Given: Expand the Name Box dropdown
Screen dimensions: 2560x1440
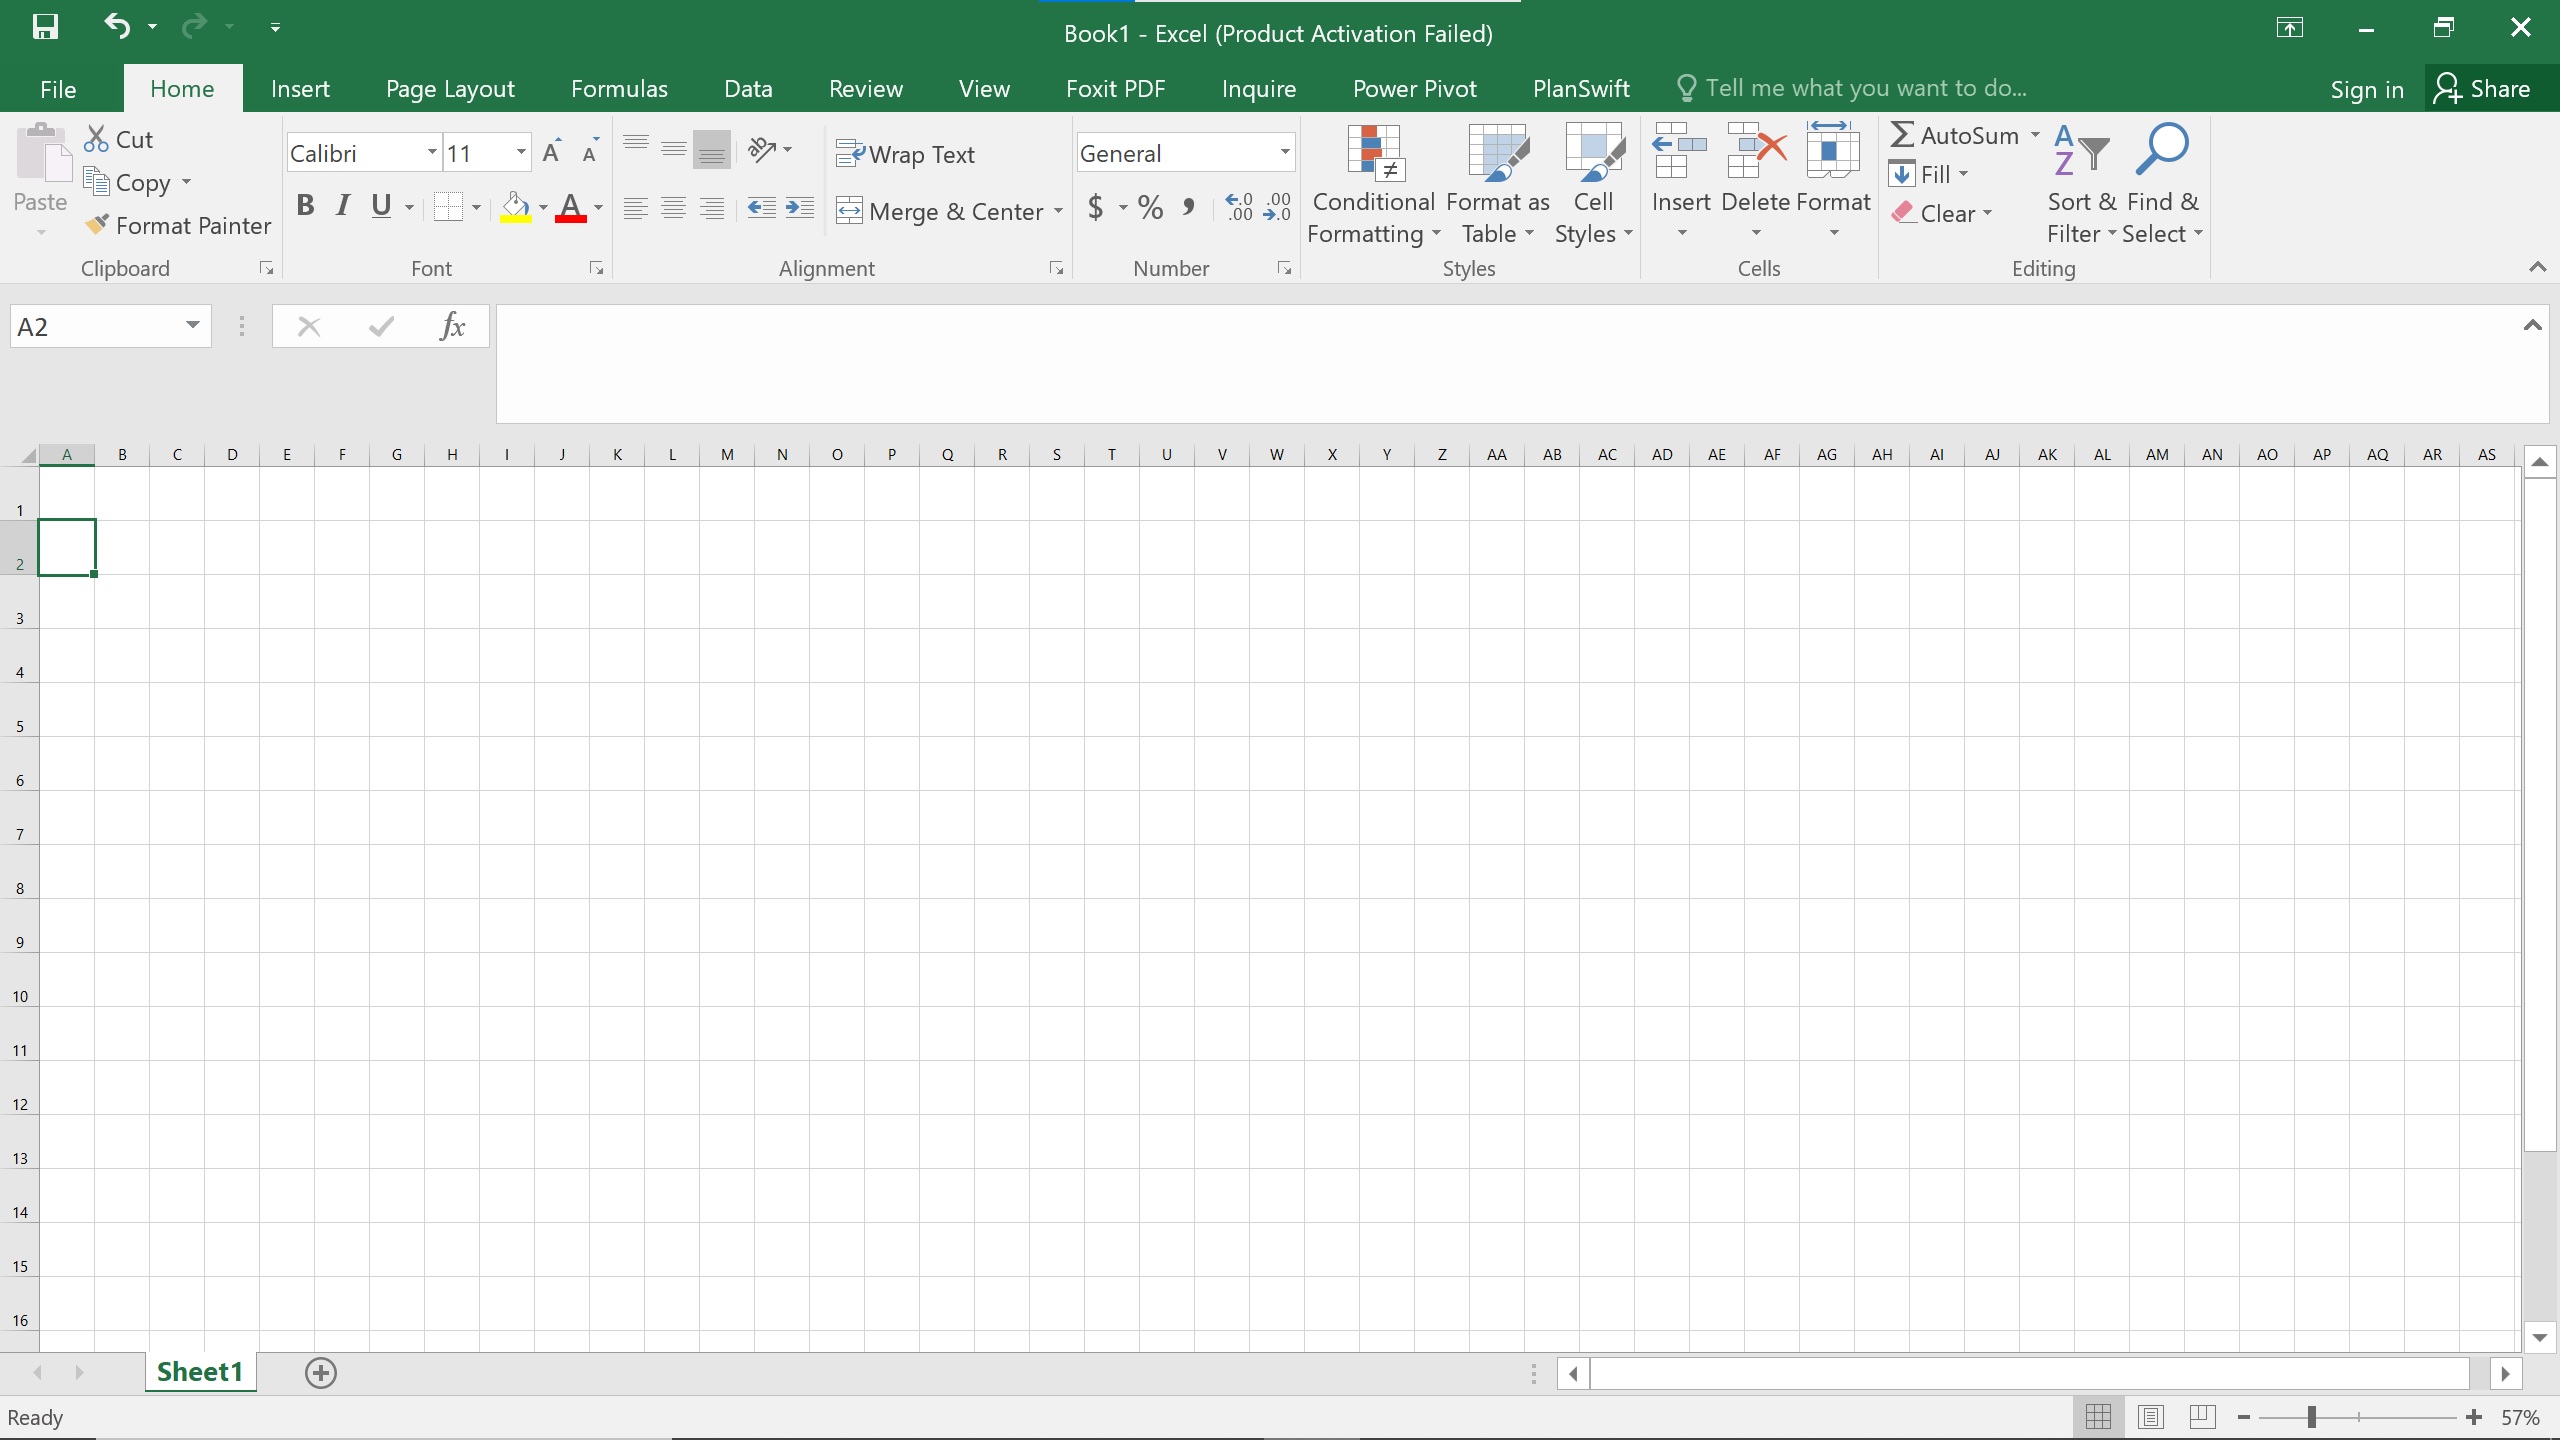Looking at the screenshot, I should click(192, 326).
